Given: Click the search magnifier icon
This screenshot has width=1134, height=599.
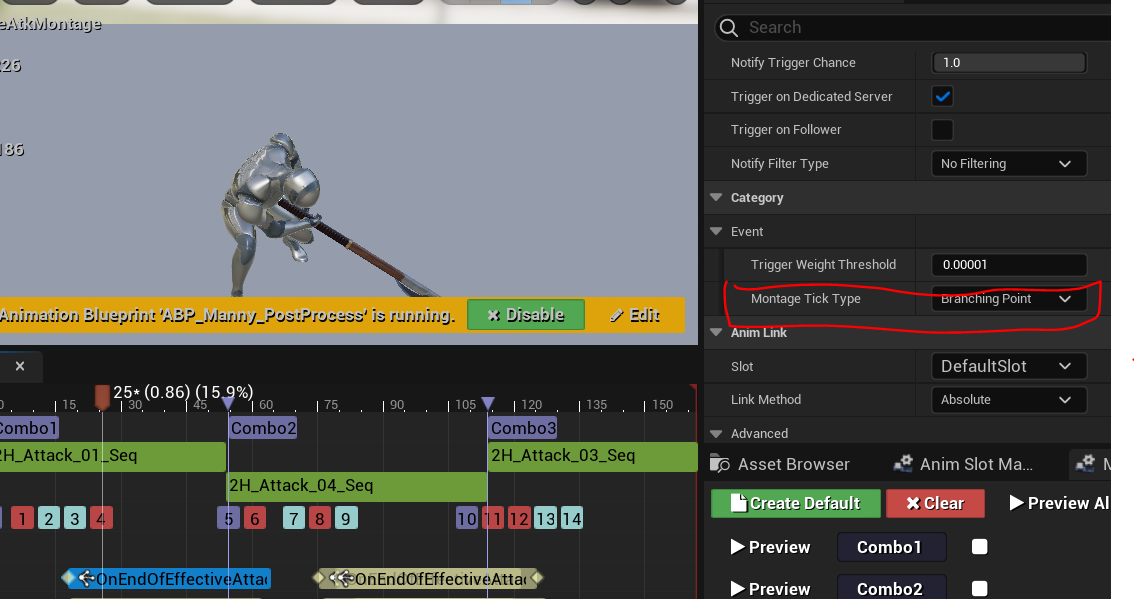Looking at the screenshot, I should [x=729, y=28].
